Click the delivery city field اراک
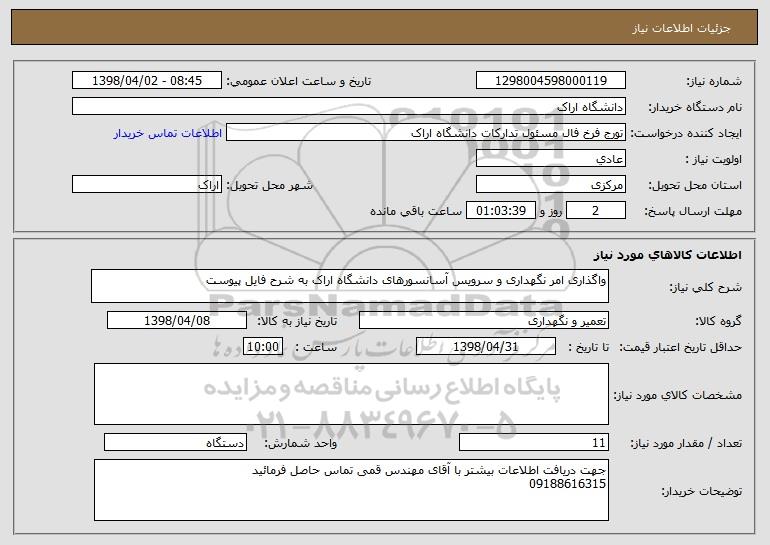The width and height of the screenshot is (770, 545). click(147, 185)
